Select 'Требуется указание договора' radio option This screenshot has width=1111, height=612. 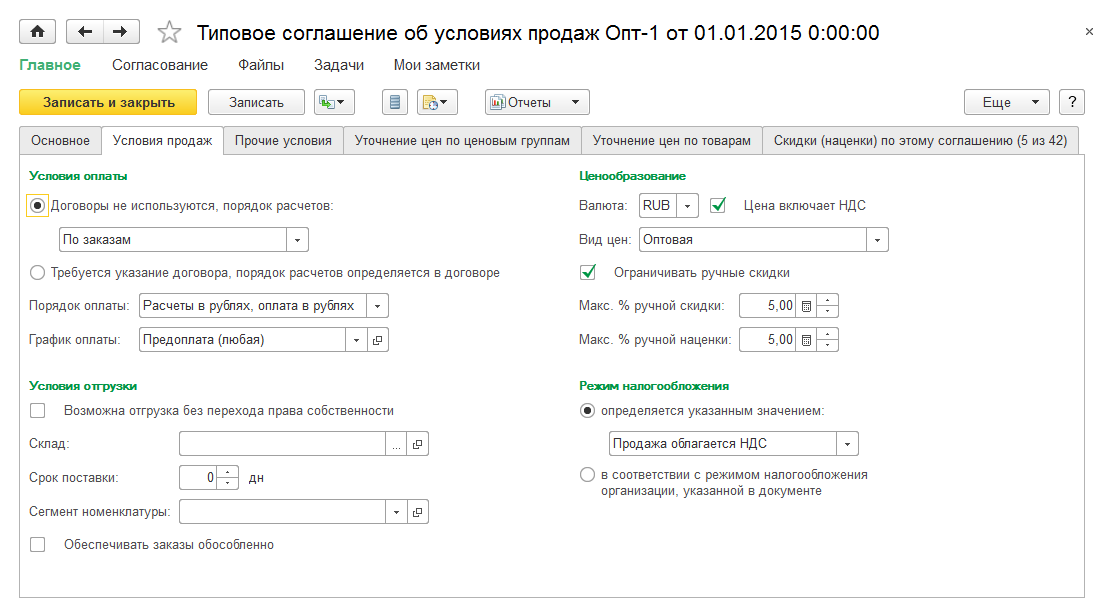coord(38,272)
